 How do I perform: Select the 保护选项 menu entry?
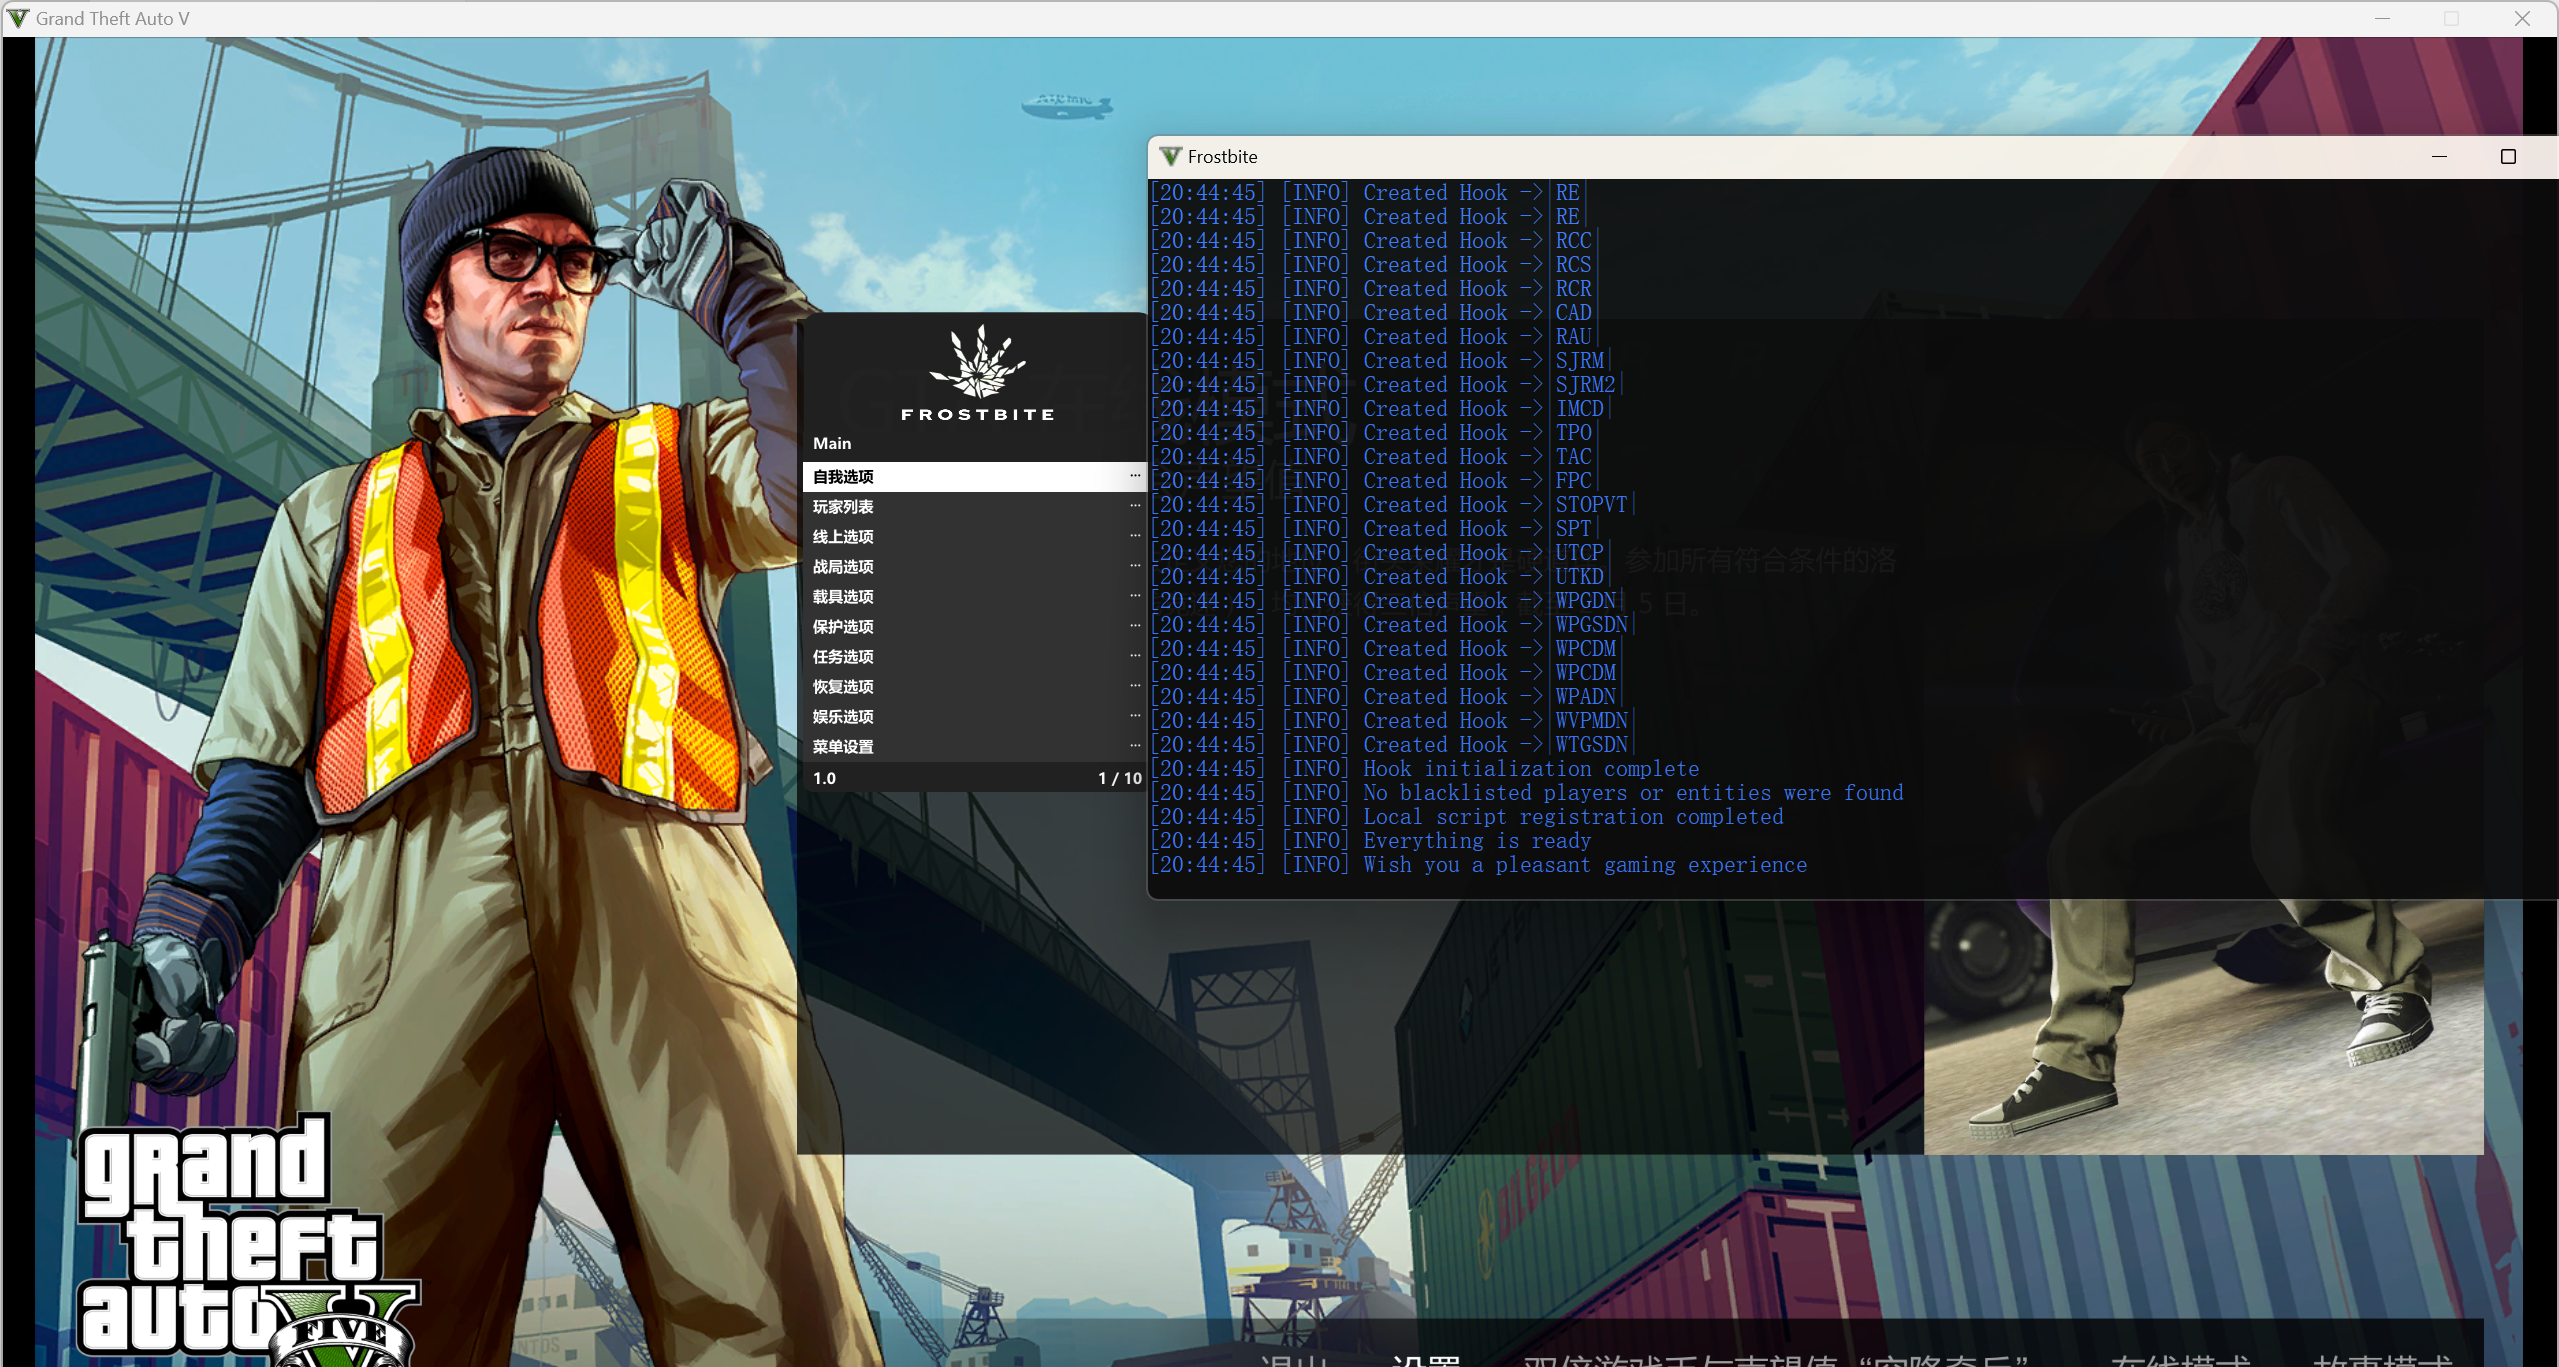pyautogui.click(x=843, y=627)
